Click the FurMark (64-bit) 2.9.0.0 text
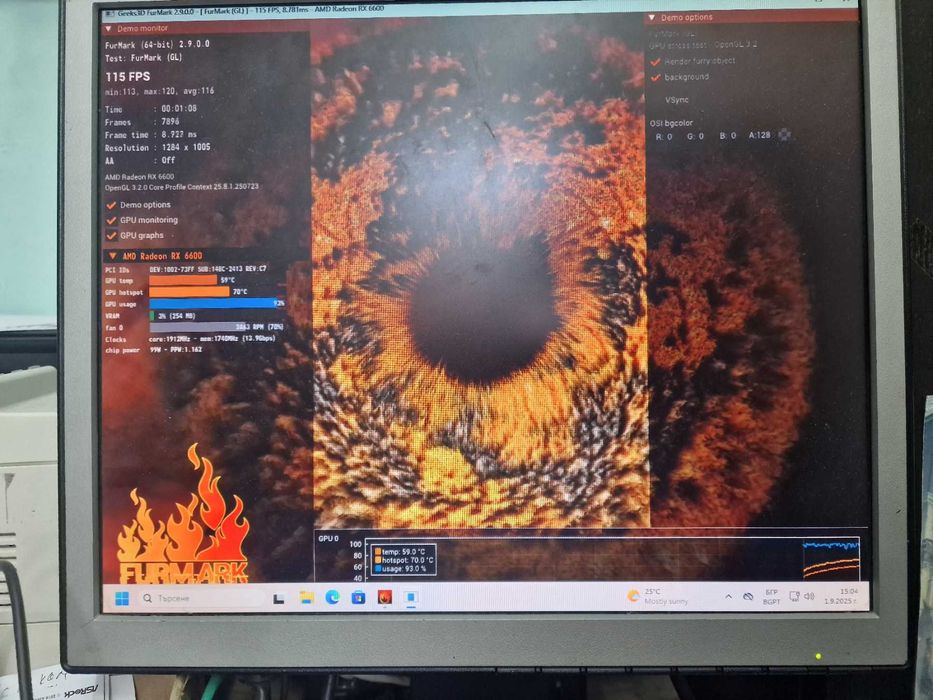The width and height of the screenshot is (933, 700). (x=157, y=45)
